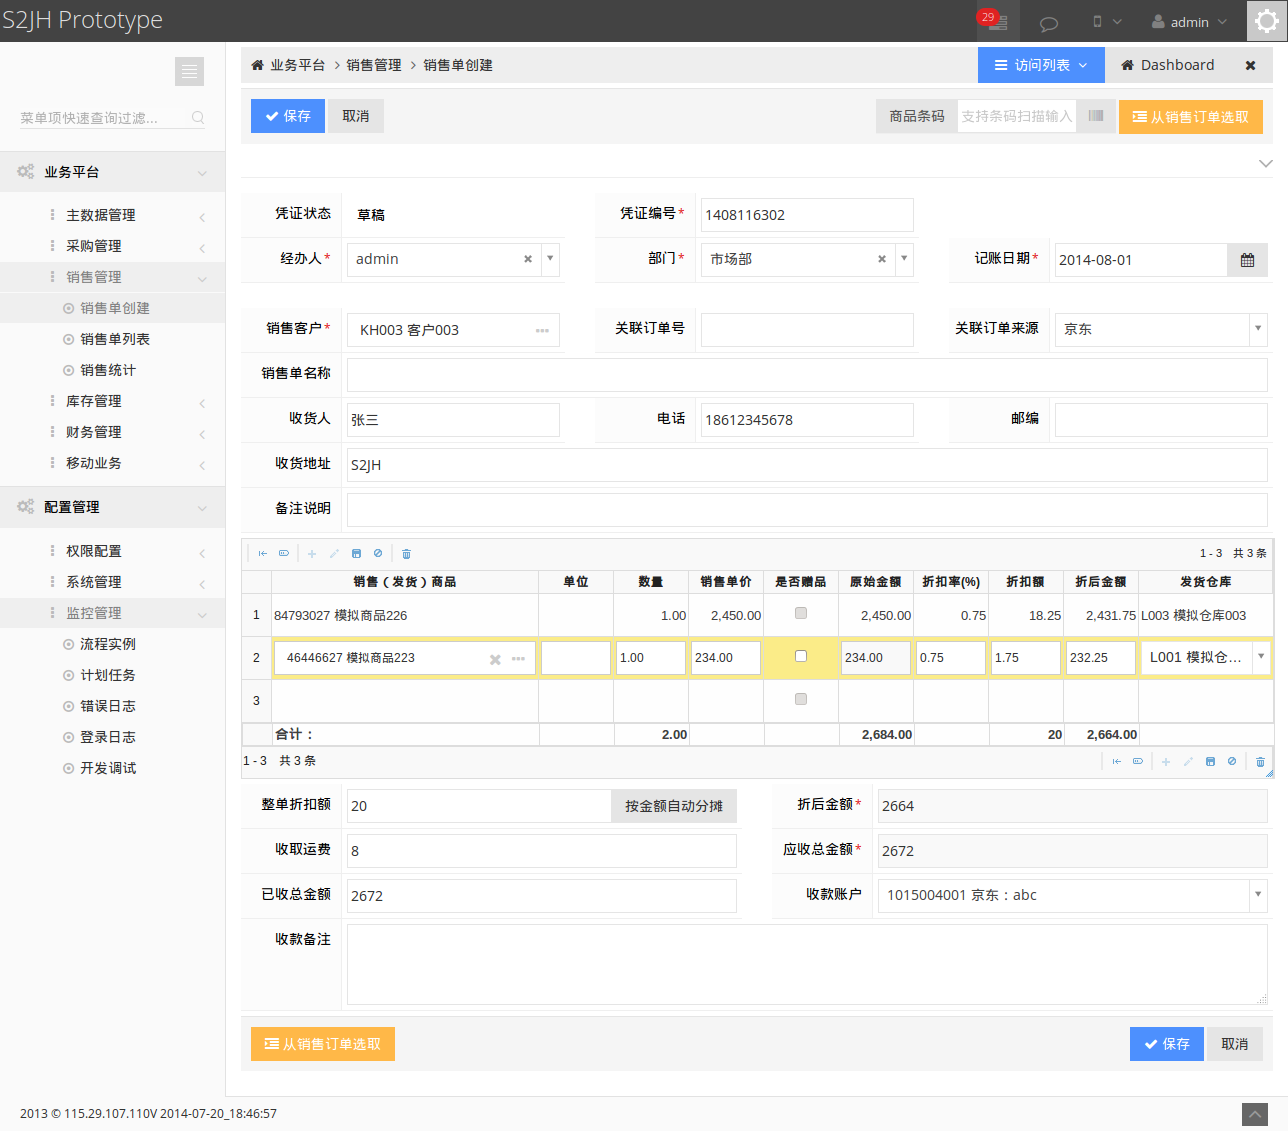Open the 记账日期 calendar picker
Screen dimensions: 1288x1131
pos(1247,260)
